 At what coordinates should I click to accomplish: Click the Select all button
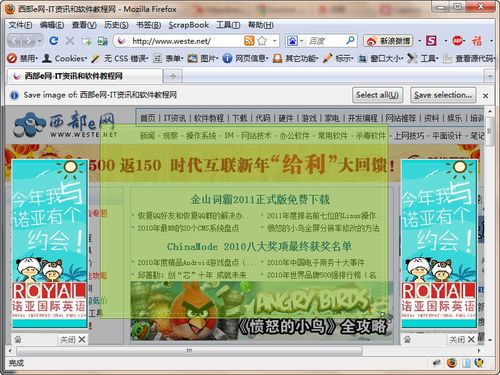coord(377,95)
